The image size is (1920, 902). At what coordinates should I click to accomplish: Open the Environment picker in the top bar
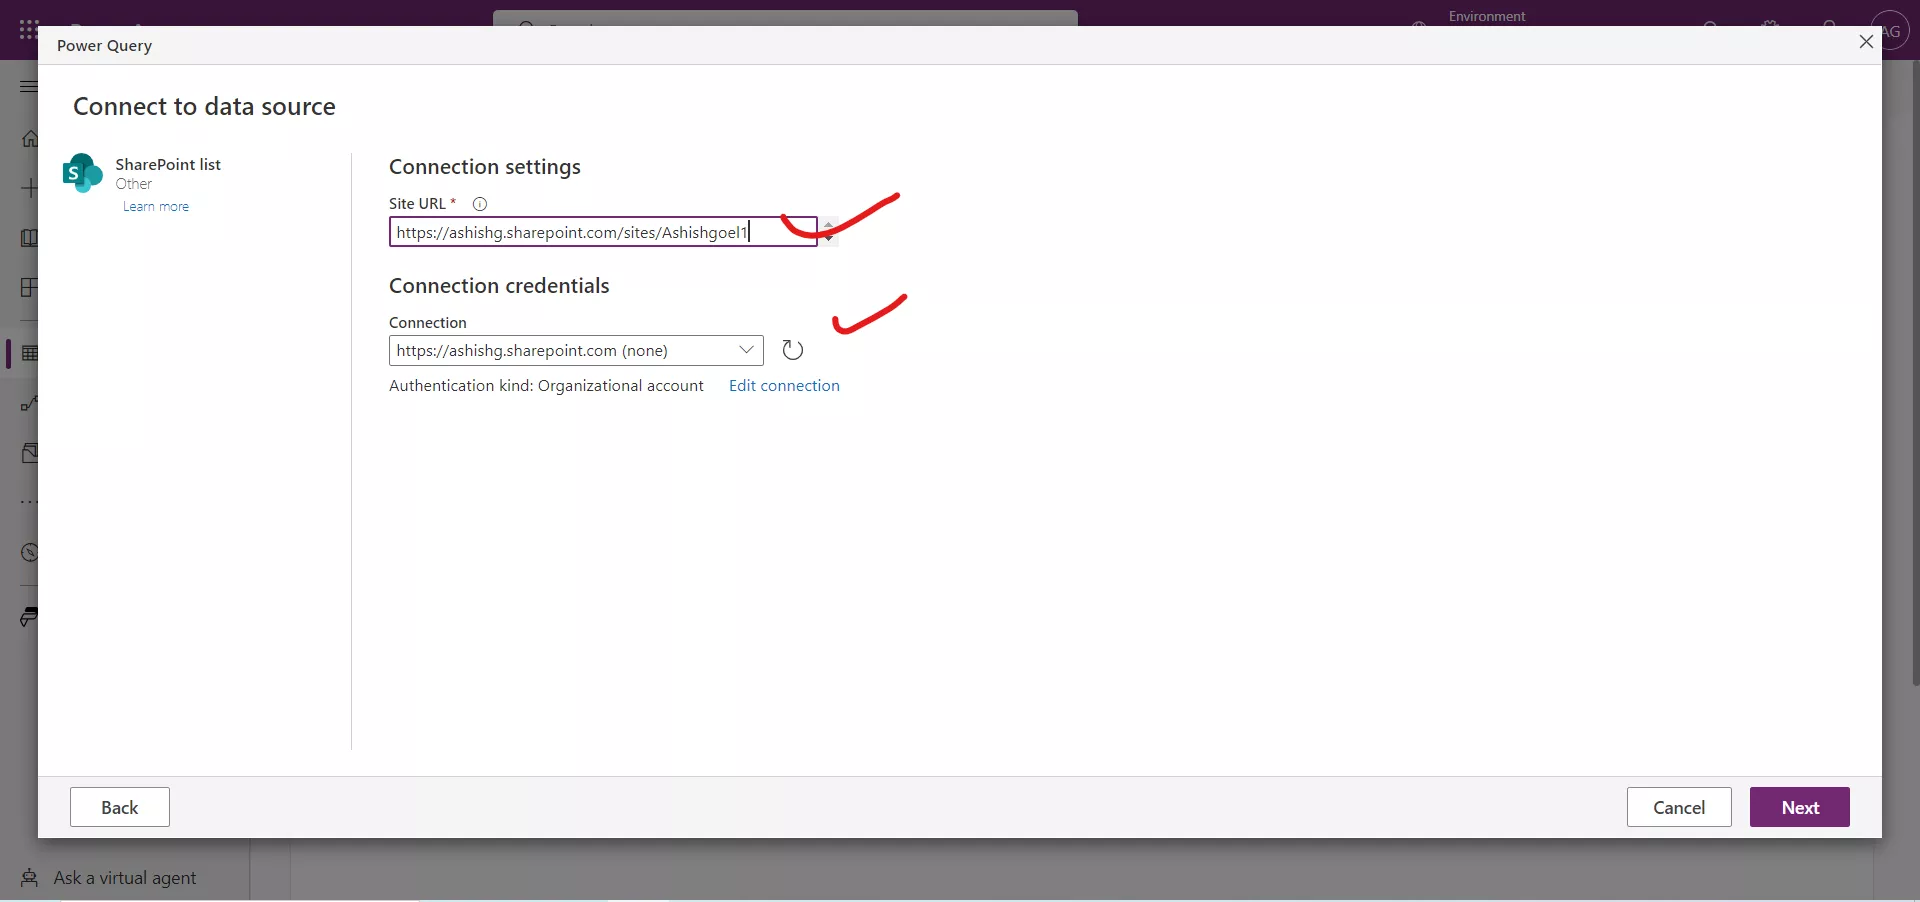tap(1488, 16)
